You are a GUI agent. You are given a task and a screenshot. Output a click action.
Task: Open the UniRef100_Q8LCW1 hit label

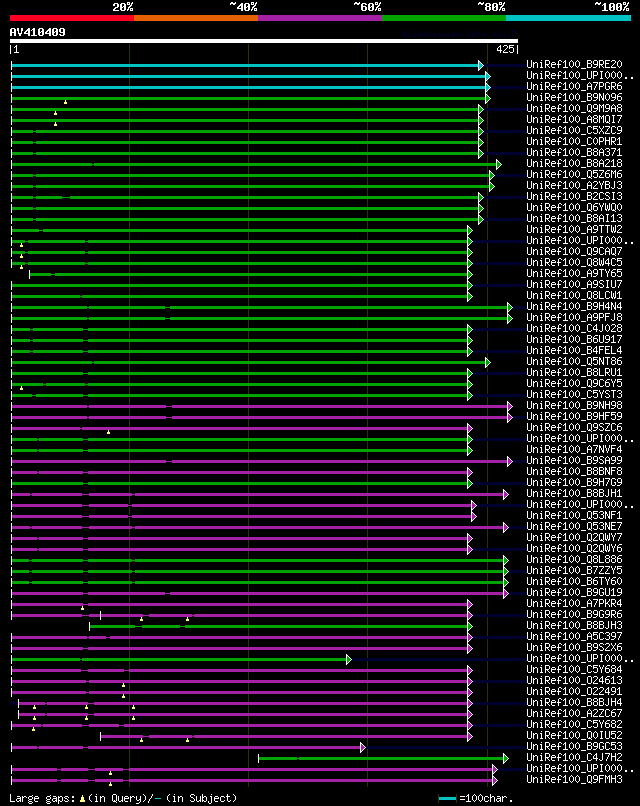[x=574, y=296]
